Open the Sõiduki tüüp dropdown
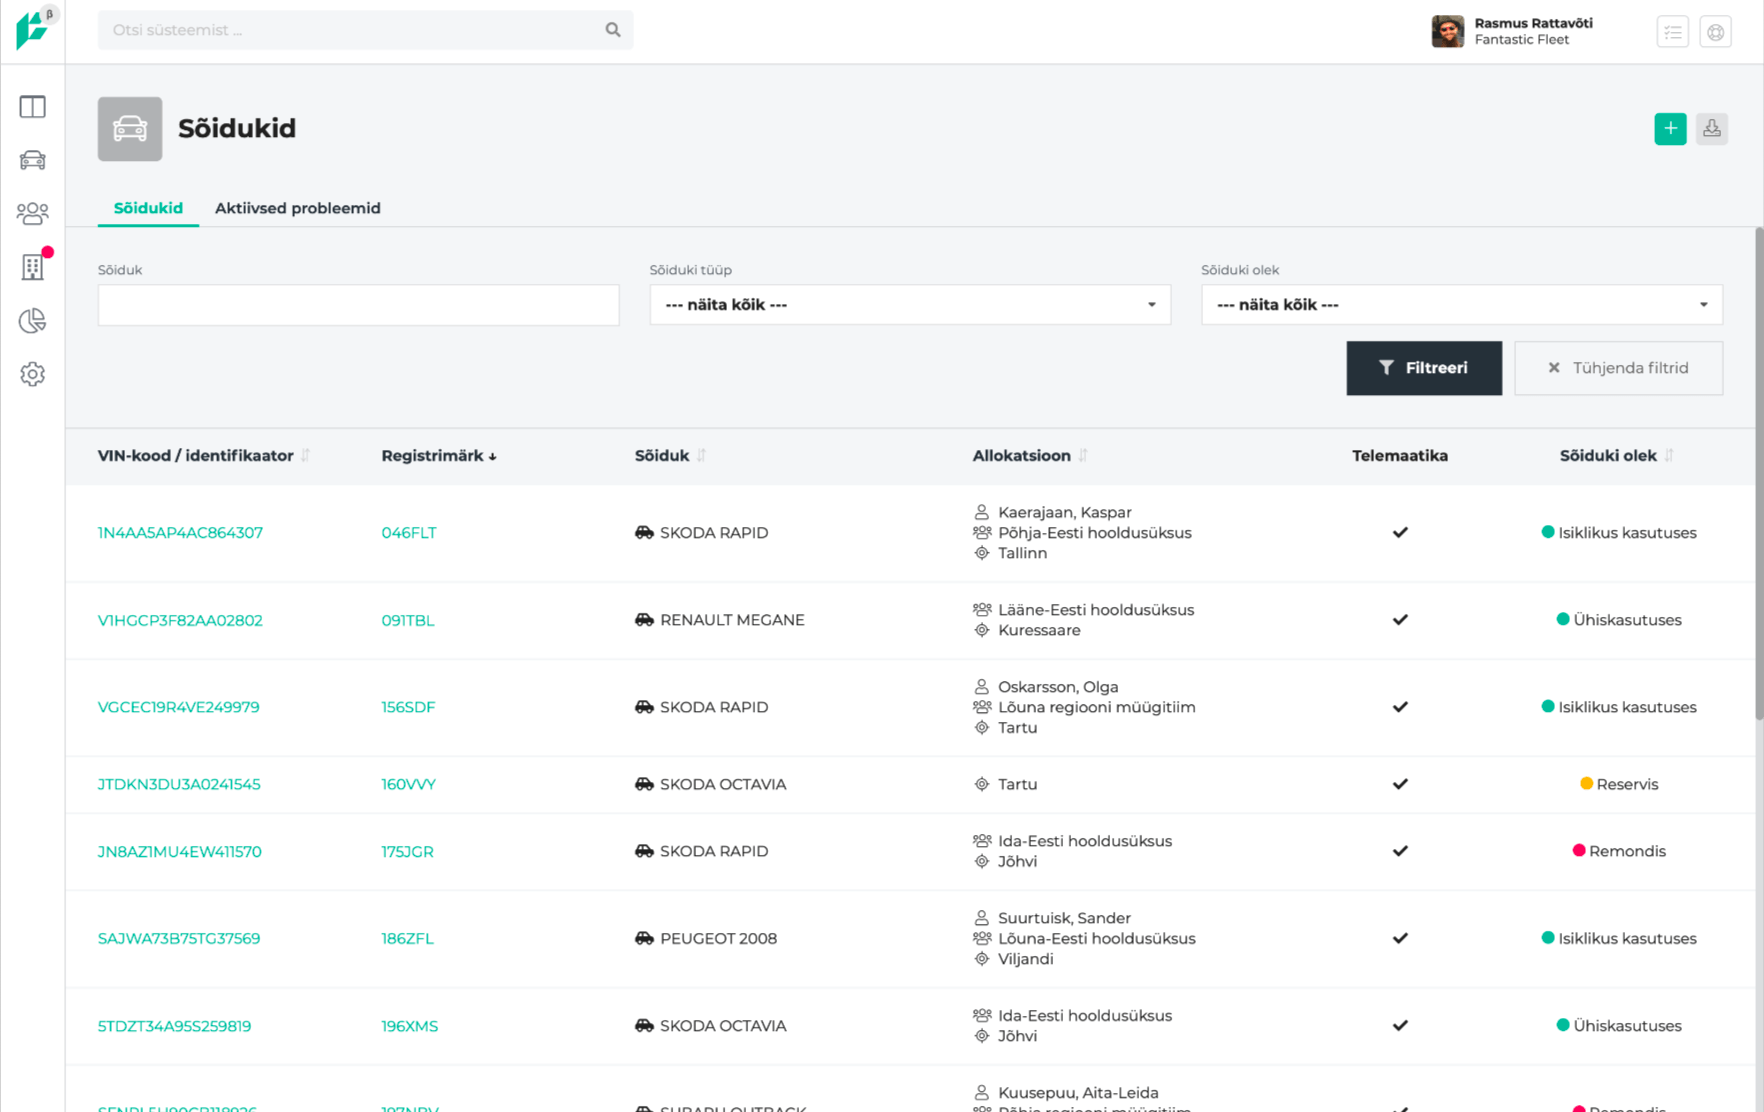 tap(910, 305)
